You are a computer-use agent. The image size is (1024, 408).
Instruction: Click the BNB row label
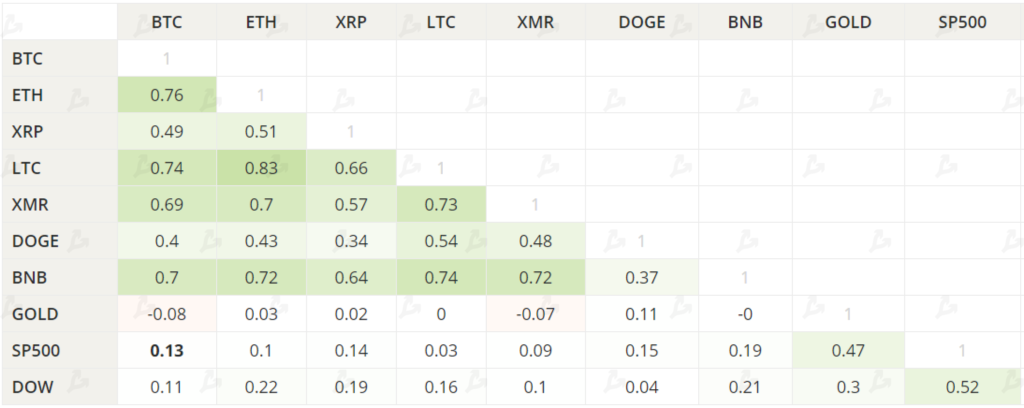click(x=29, y=277)
